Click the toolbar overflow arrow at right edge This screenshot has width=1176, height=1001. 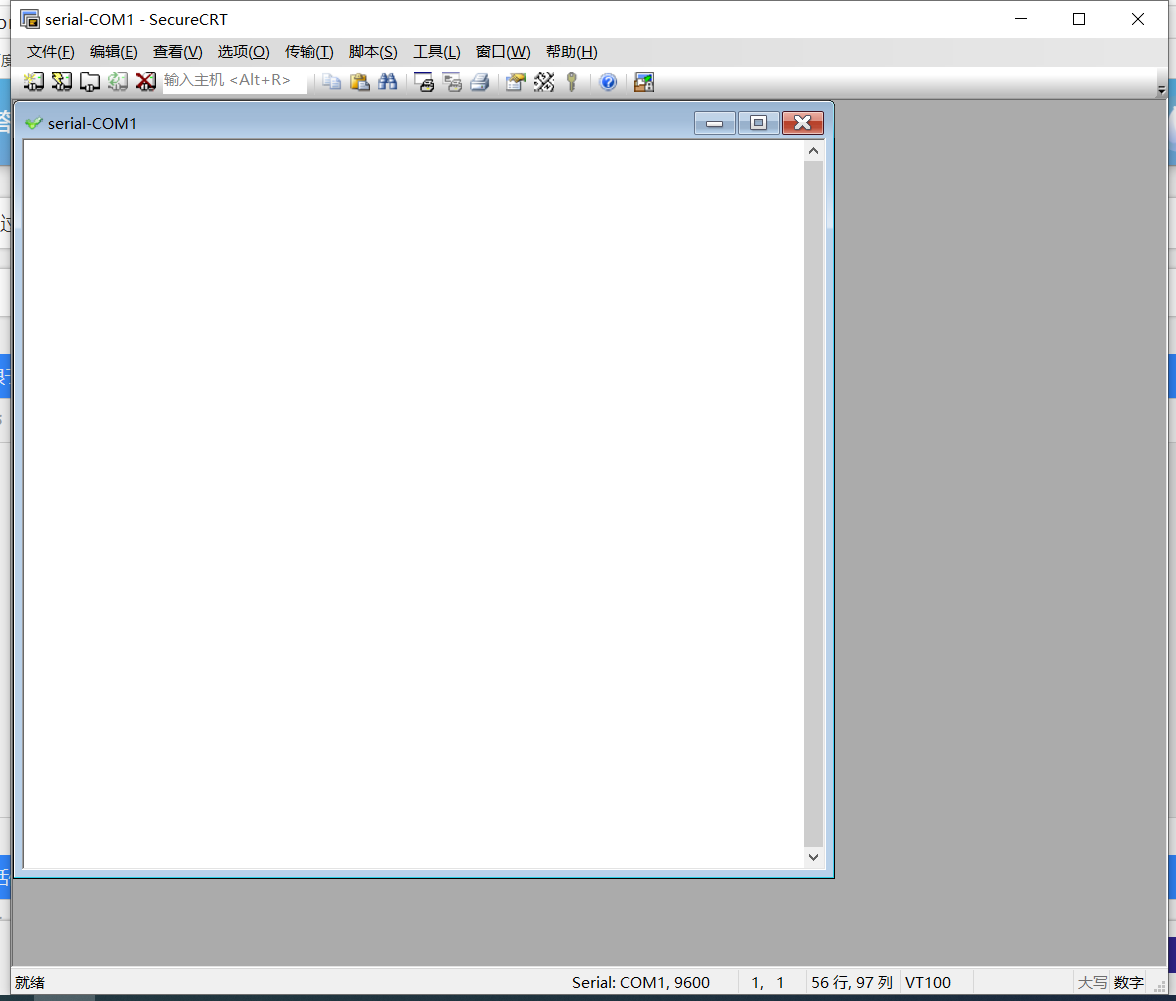pos(1161,89)
